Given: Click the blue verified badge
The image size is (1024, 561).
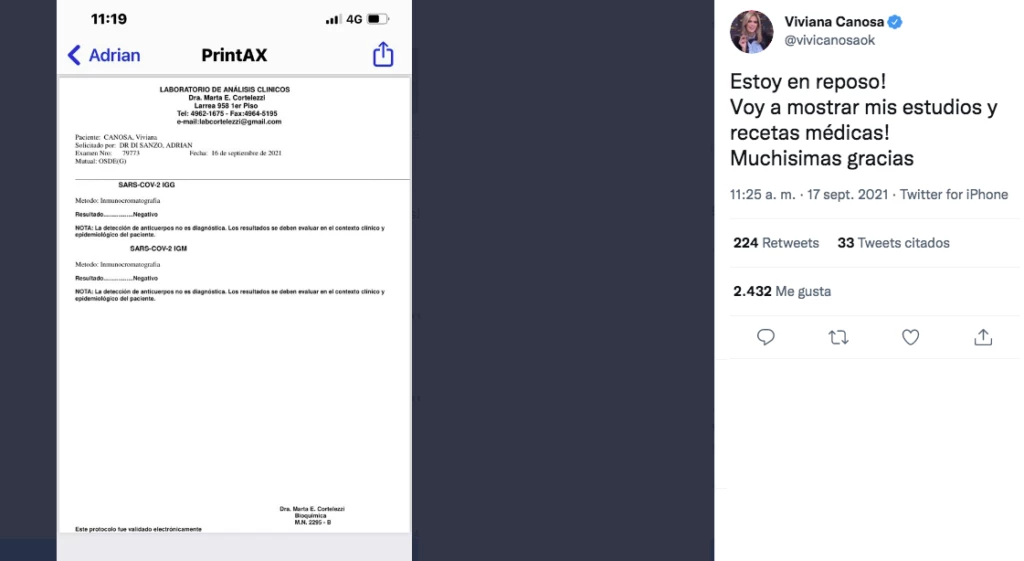Looking at the screenshot, I should click(x=895, y=22).
